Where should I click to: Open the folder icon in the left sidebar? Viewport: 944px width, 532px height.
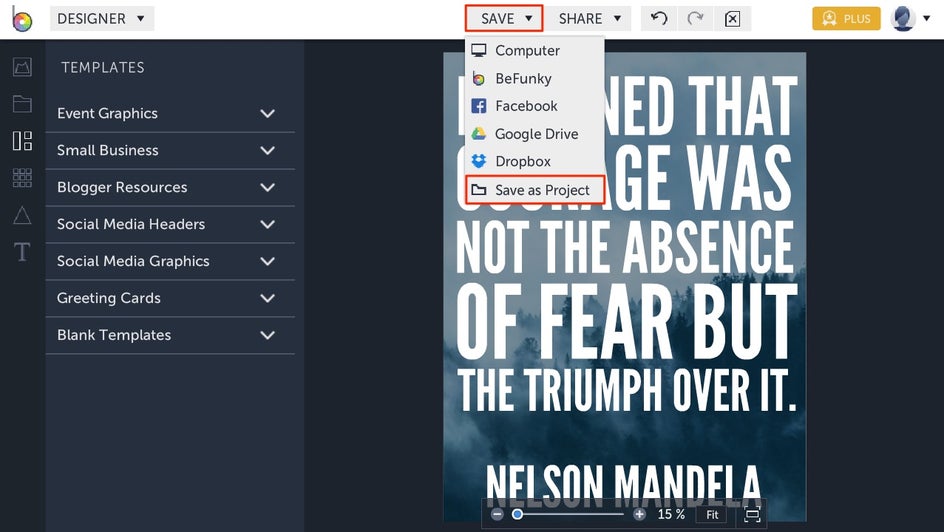tap(22, 104)
